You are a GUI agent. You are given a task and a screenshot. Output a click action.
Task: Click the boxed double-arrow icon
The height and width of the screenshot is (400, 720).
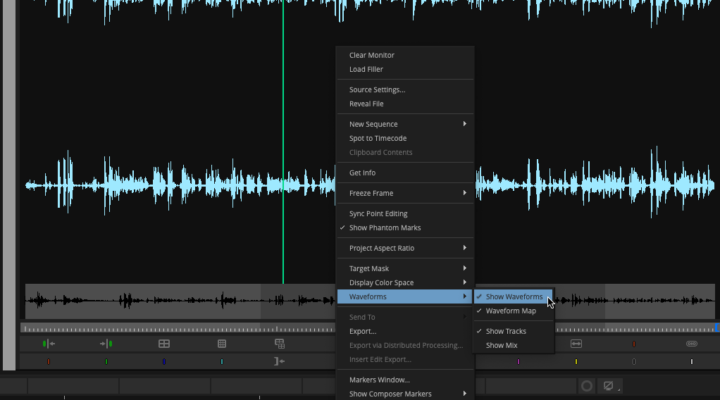coord(576,344)
